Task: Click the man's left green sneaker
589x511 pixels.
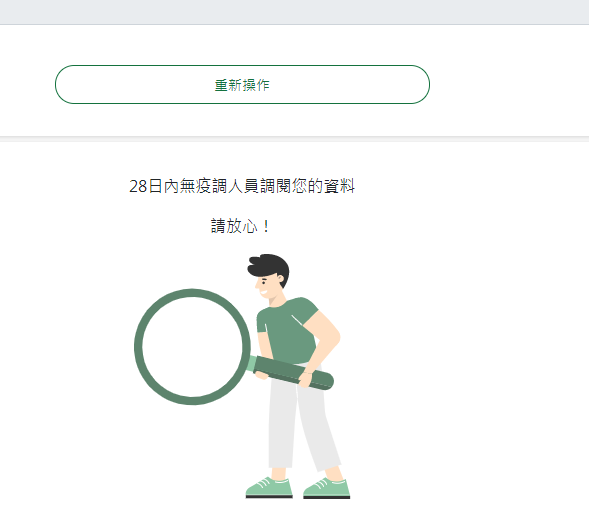Action: (269, 487)
